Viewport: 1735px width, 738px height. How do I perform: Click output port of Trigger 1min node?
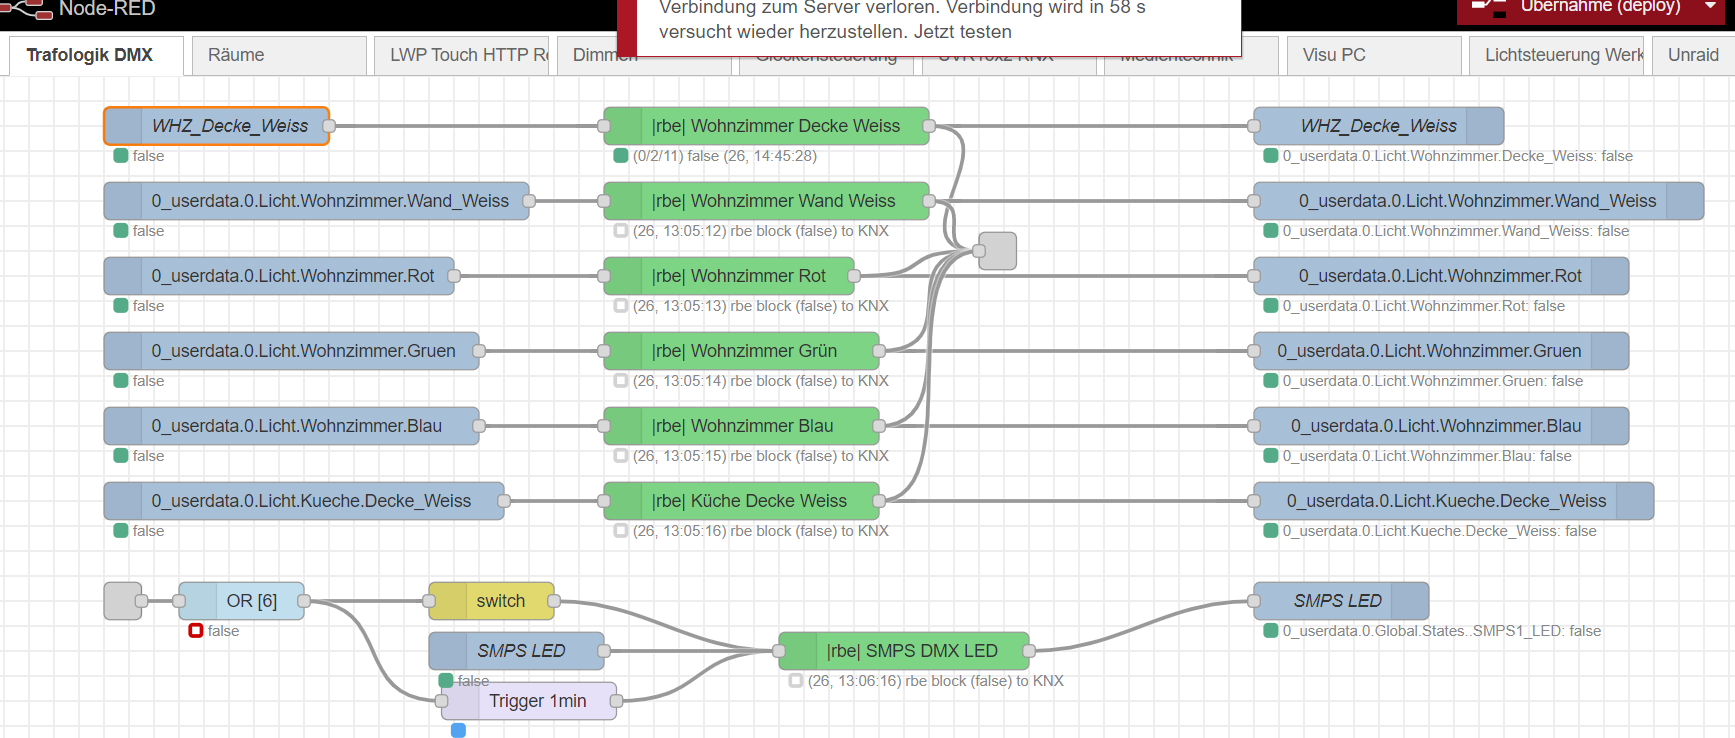coord(616,701)
